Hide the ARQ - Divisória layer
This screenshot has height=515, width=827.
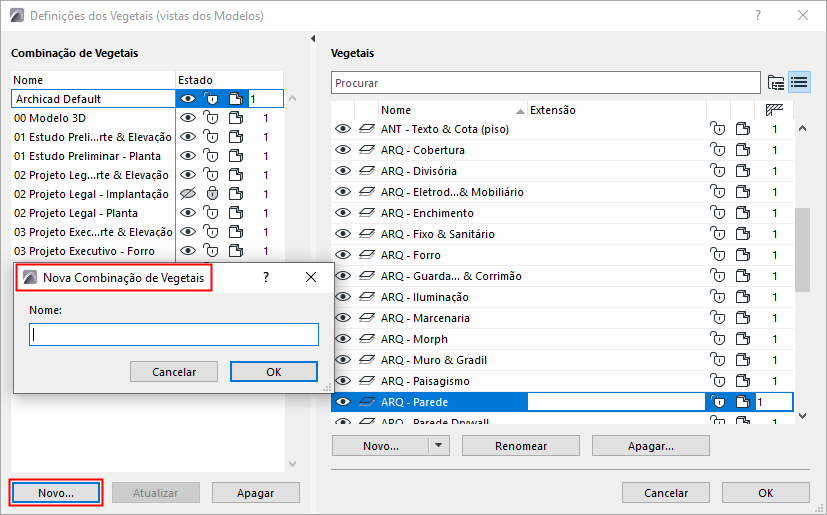click(x=343, y=171)
